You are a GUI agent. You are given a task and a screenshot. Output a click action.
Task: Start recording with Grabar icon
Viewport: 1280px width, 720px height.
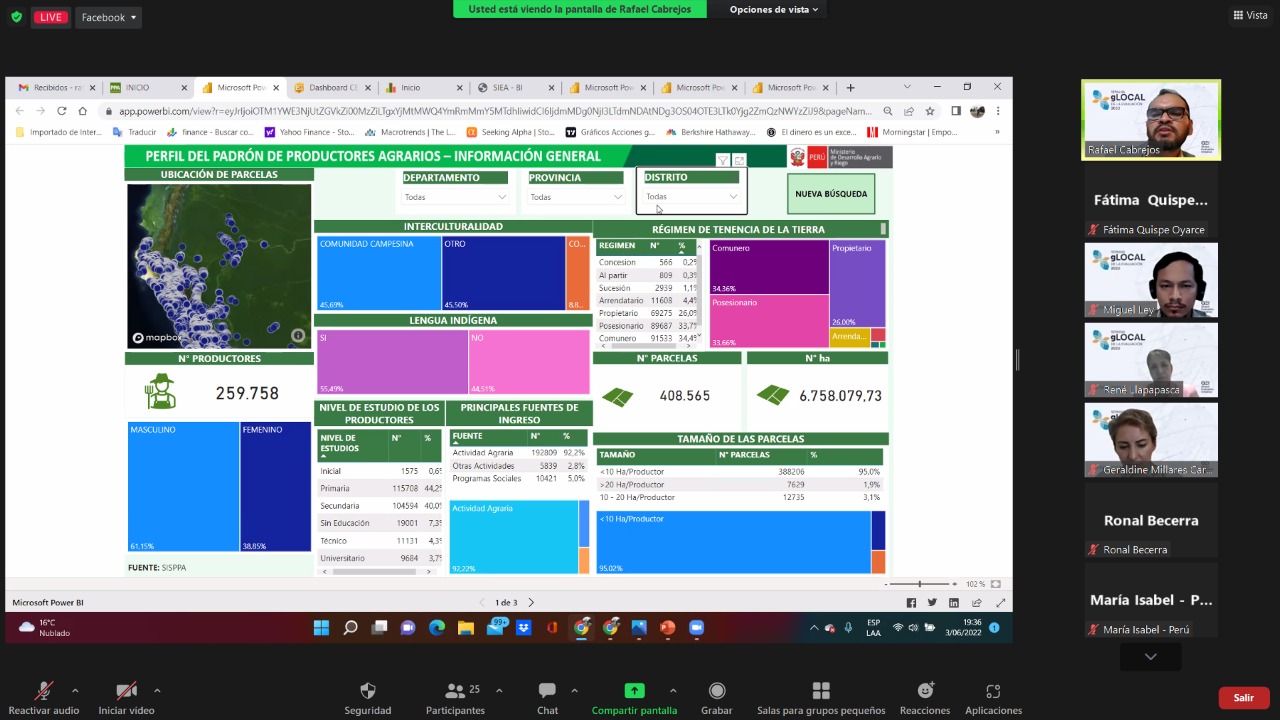pyautogui.click(x=717, y=691)
